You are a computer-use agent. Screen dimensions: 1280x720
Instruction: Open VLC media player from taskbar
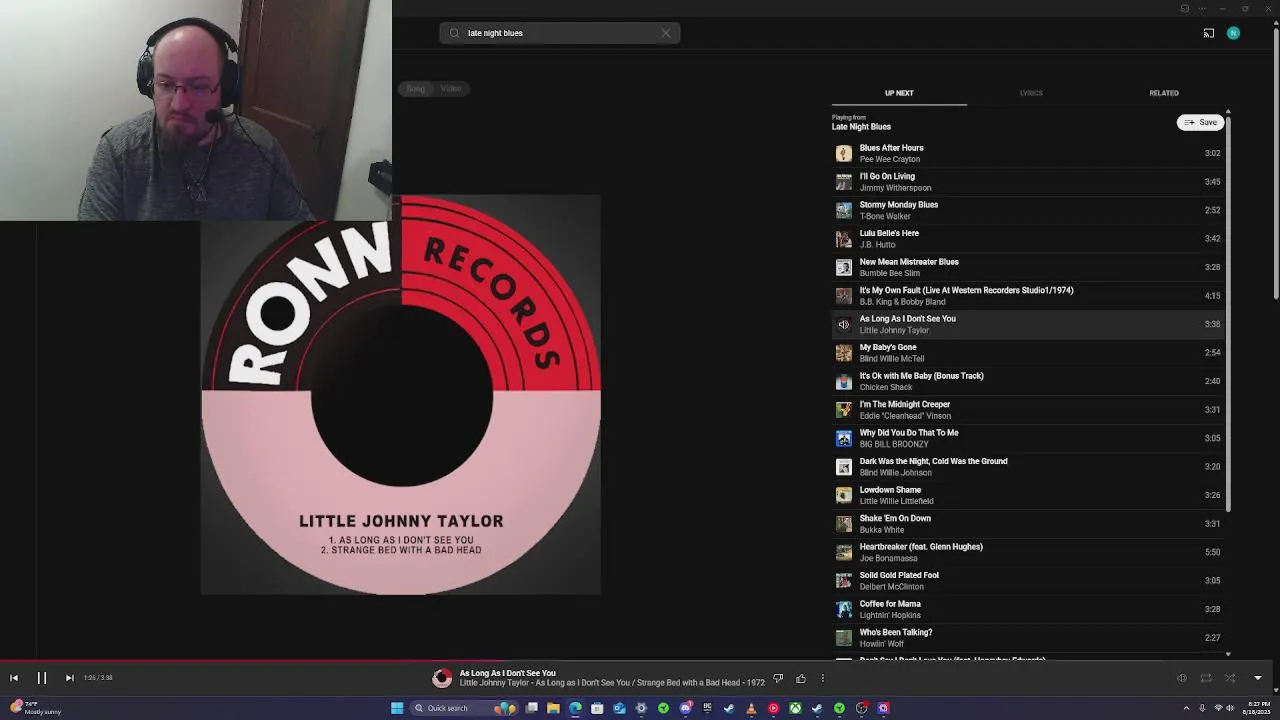click(751, 708)
